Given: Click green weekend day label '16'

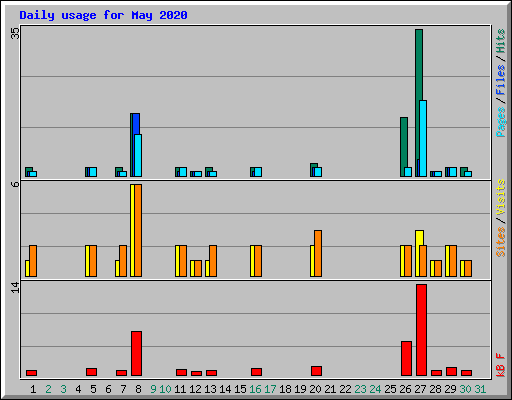Looking at the screenshot, I should 255,389.
